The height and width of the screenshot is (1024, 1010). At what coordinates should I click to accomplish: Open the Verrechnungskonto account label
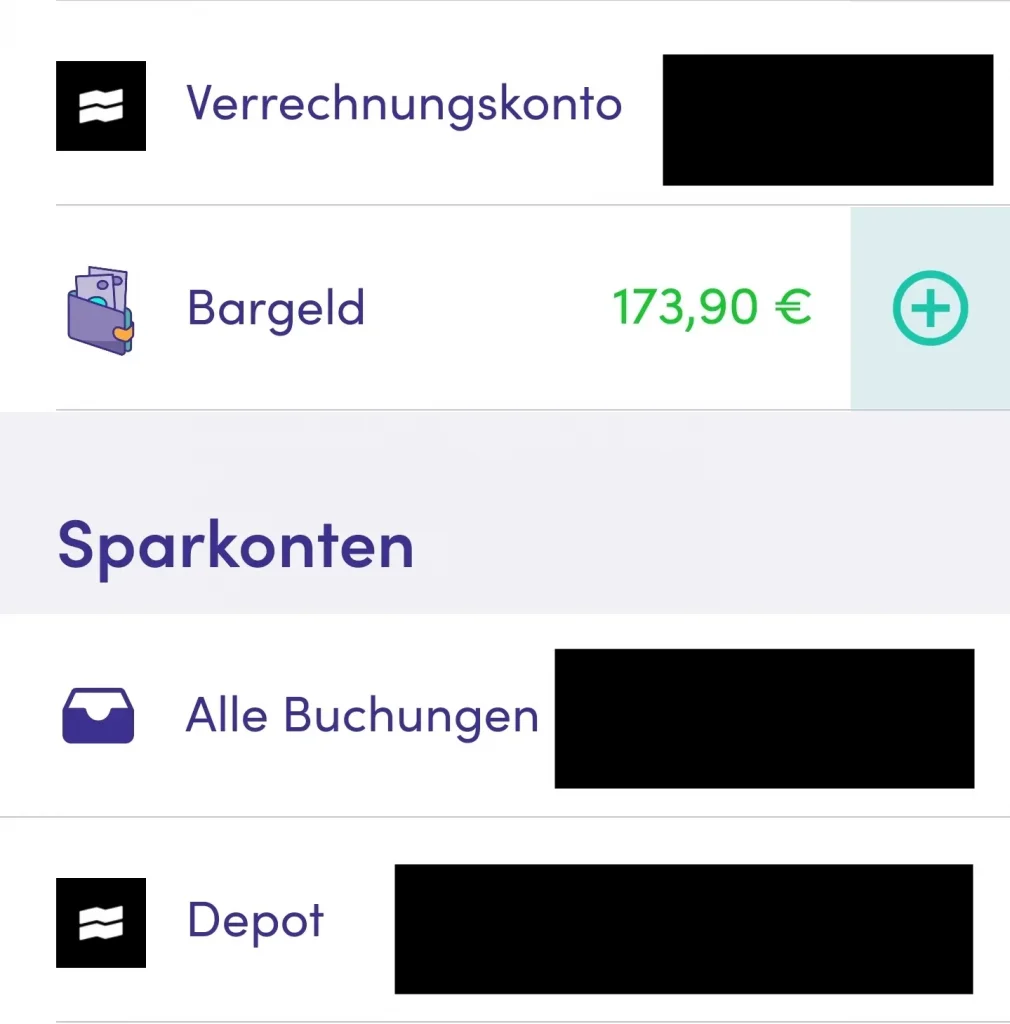click(x=404, y=104)
